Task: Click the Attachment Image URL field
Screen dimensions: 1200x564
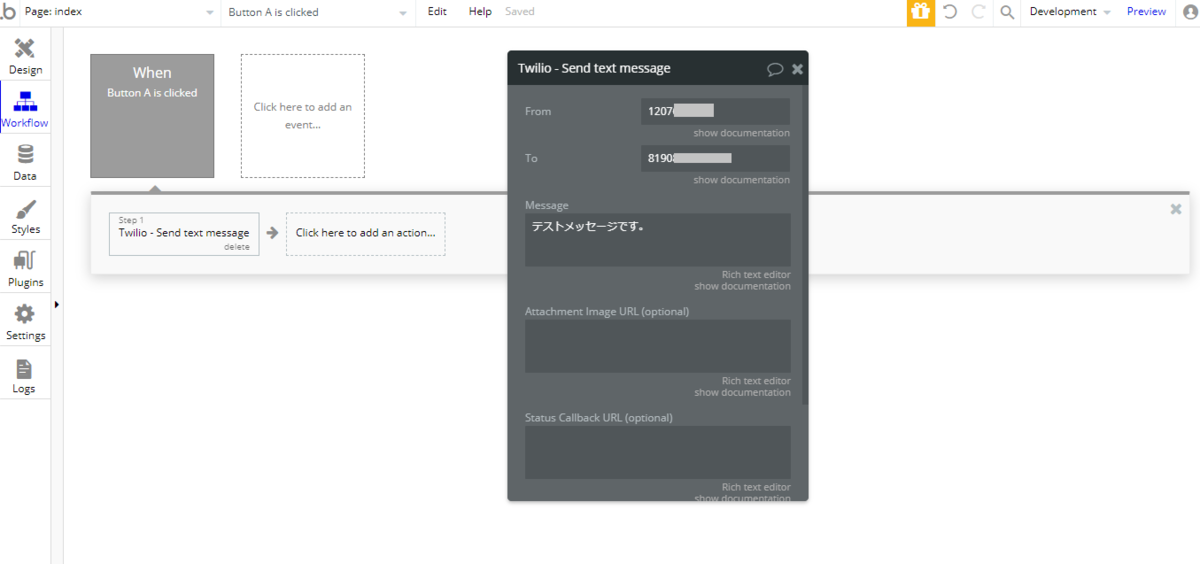Action: (657, 346)
